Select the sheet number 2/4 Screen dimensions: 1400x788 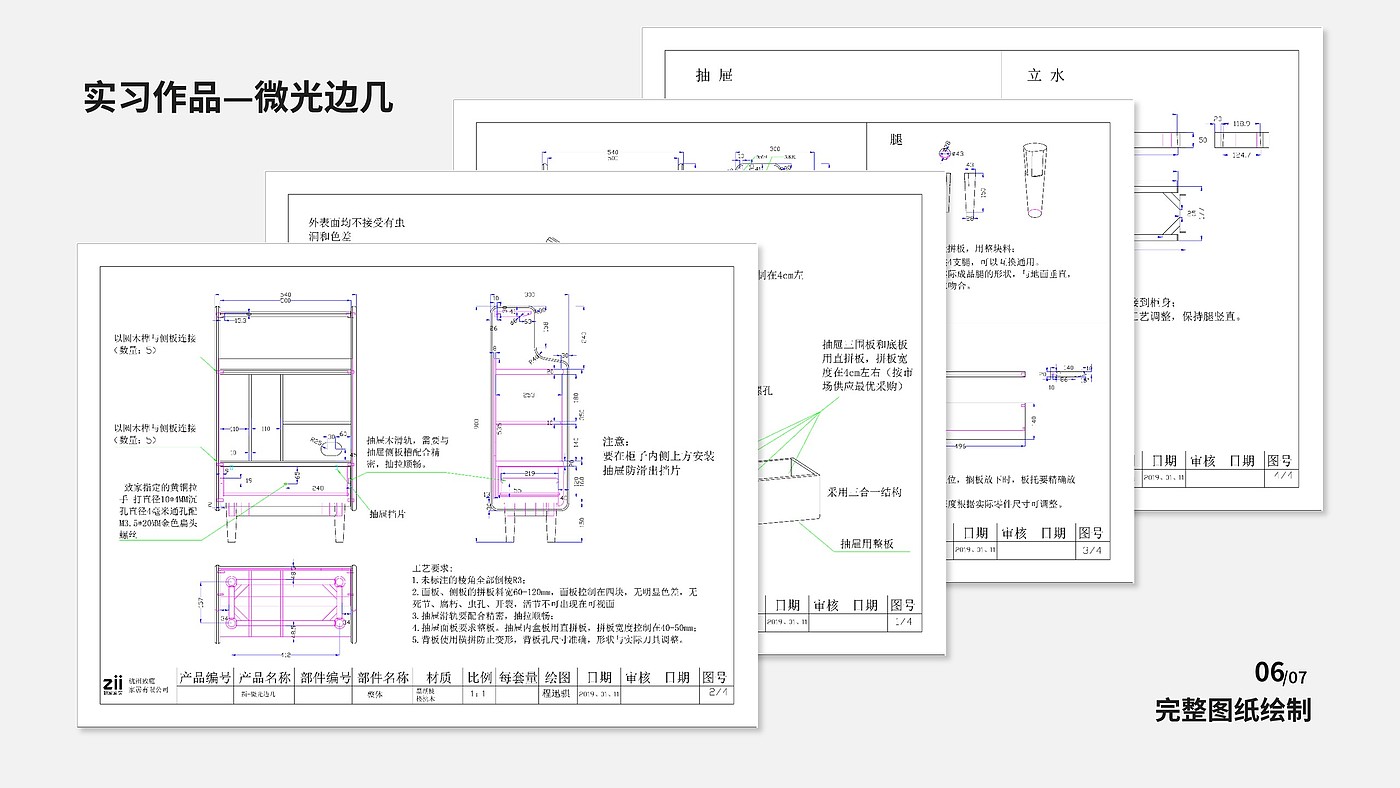(x=717, y=692)
